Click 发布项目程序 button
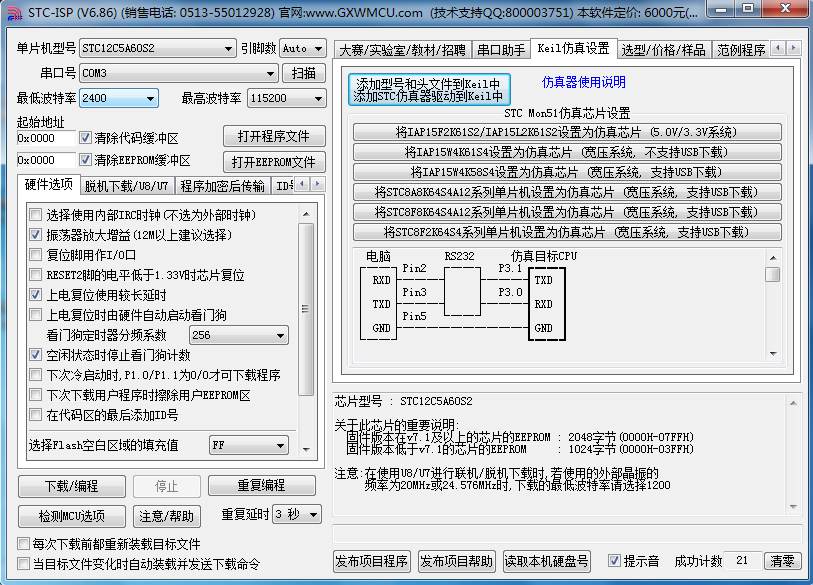Screen dimensions: 813x585 tap(372, 561)
